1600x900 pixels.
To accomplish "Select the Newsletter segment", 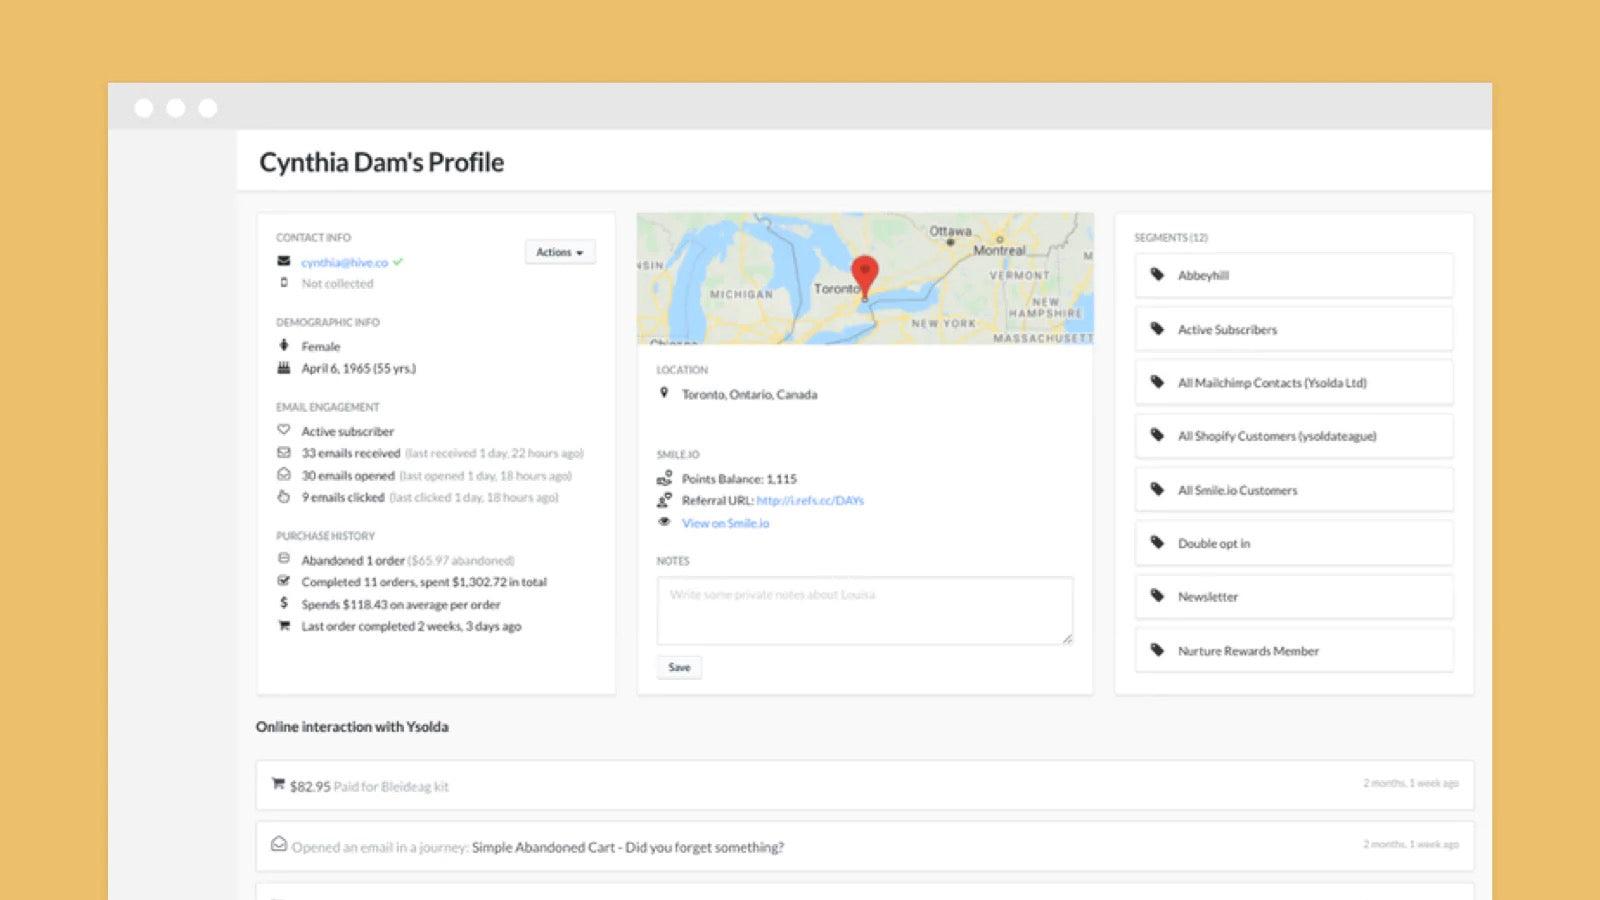I will pyautogui.click(x=1209, y=597).
